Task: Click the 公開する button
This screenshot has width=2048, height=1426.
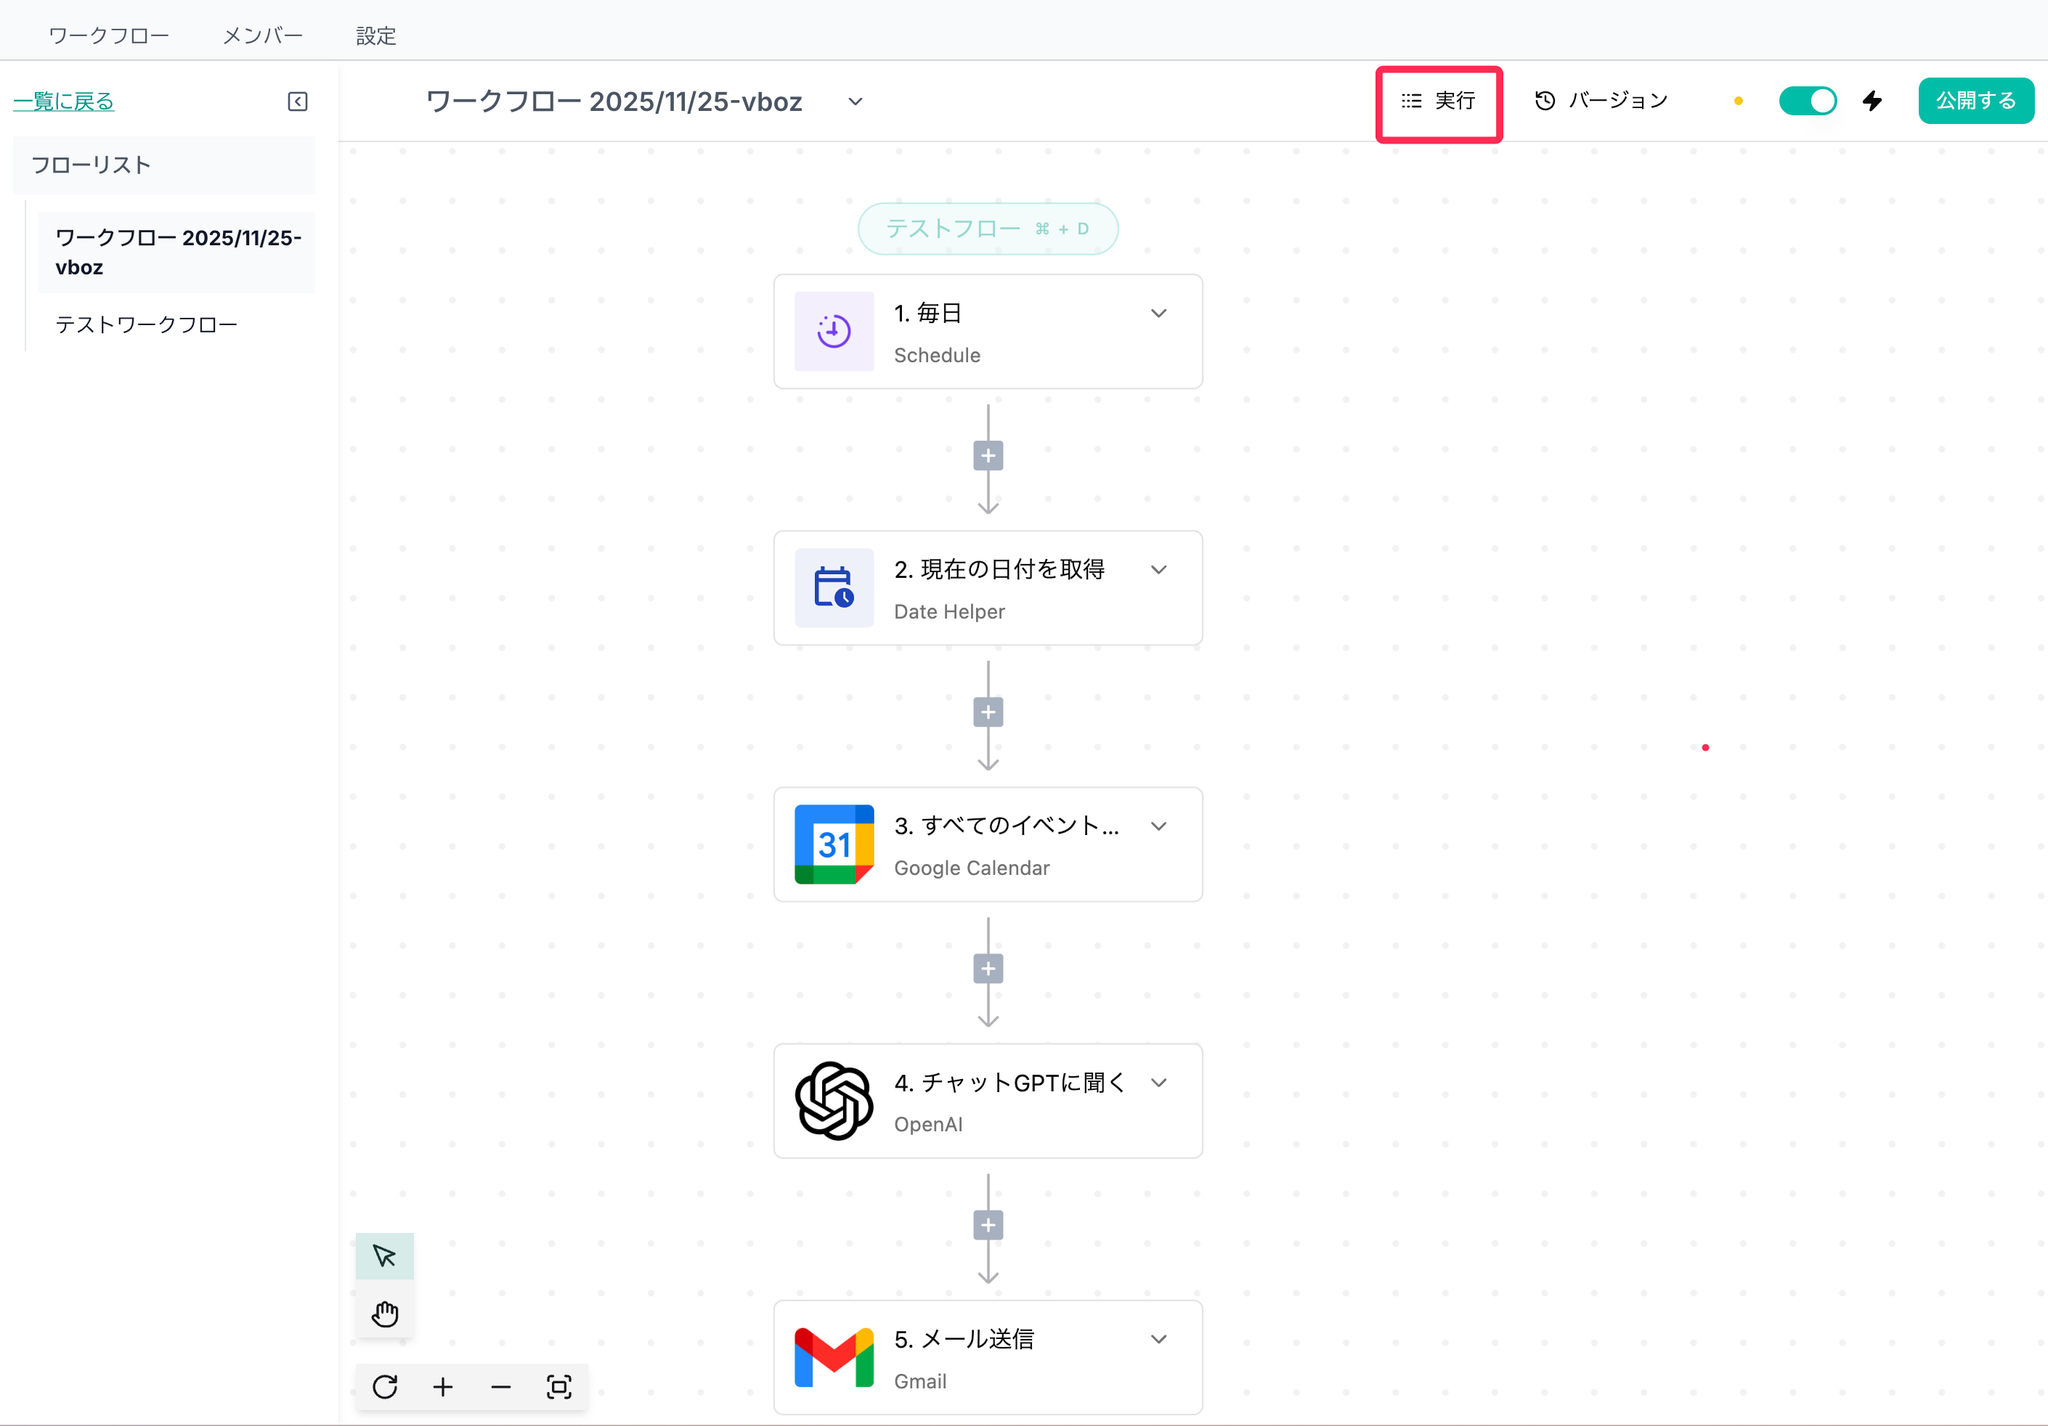Action: click(1975, 101)
